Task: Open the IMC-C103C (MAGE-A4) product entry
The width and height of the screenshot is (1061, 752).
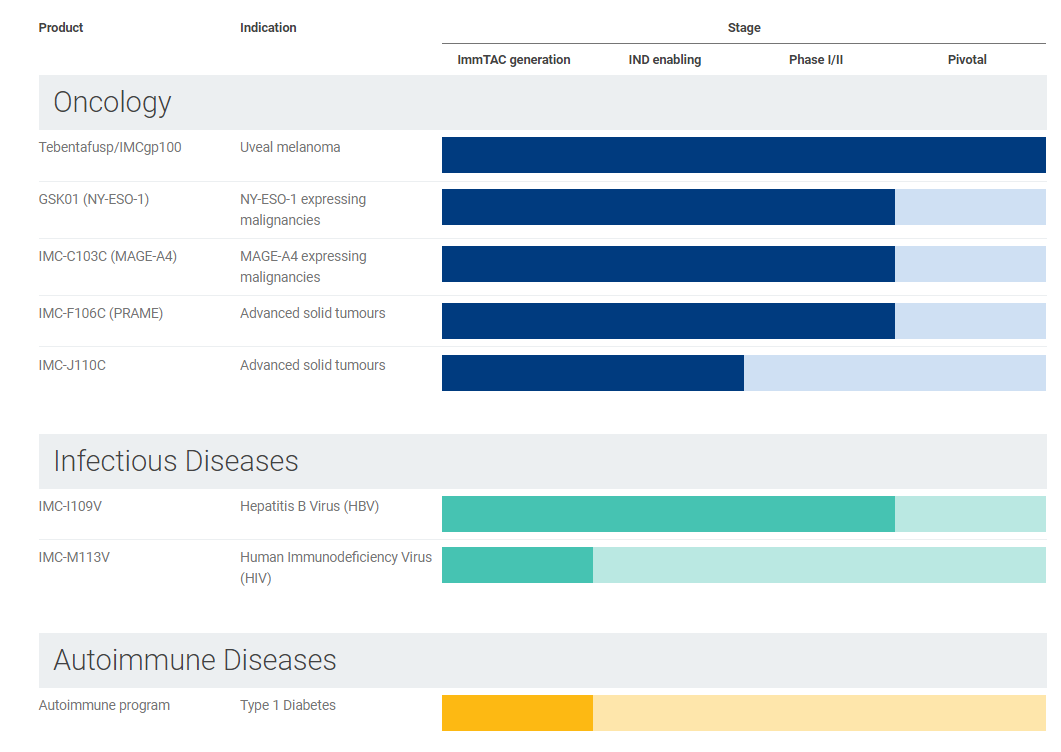Action: (x=108, y=256)
